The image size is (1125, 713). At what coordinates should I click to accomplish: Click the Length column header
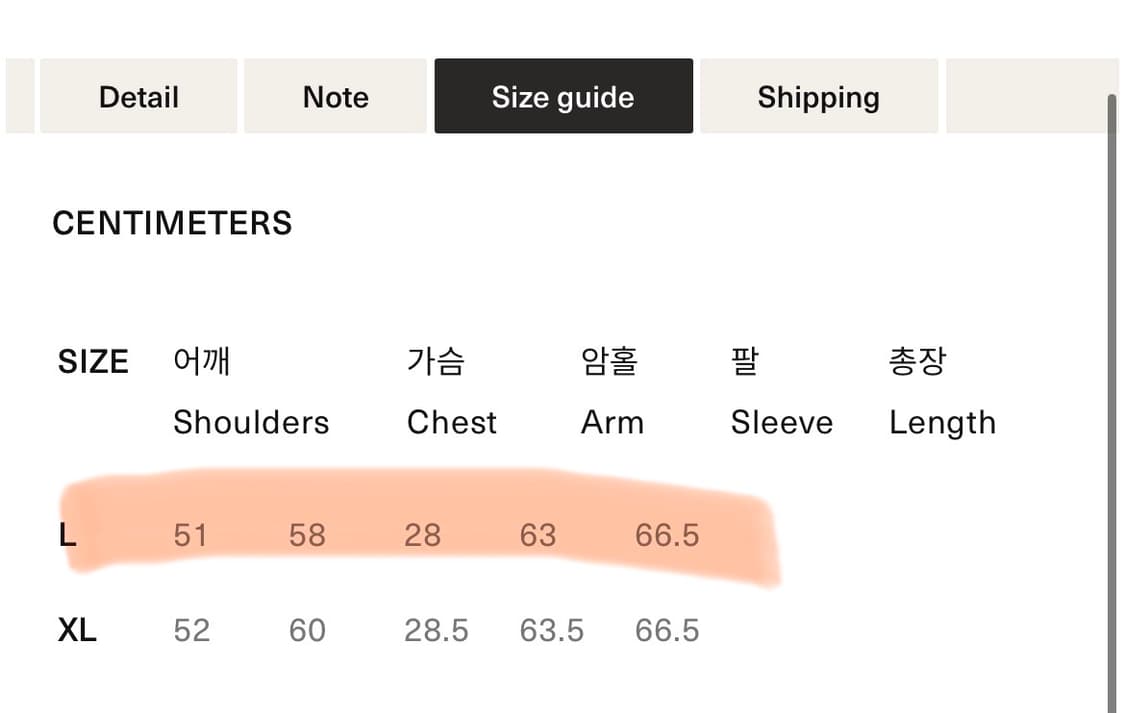point(942,422)
